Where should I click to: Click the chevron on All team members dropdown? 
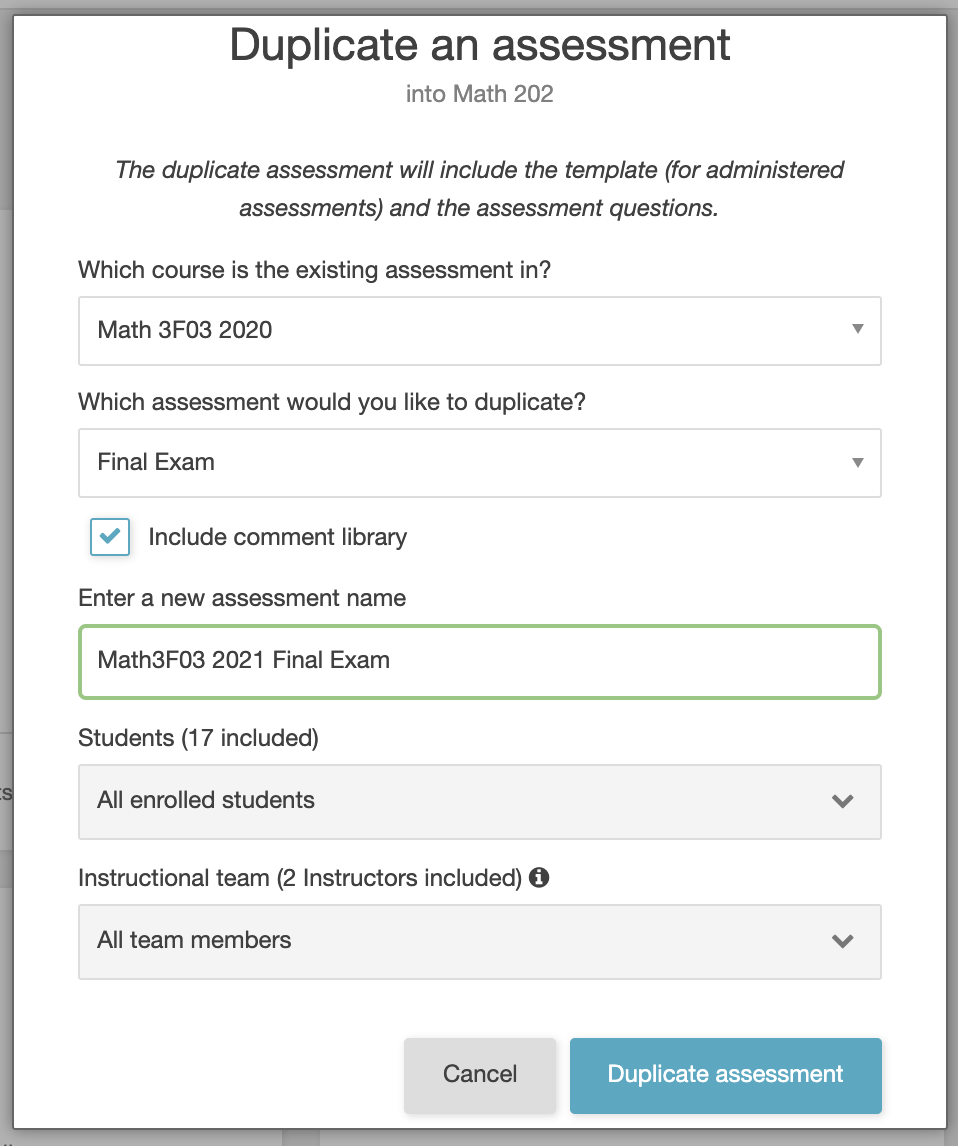(x=843, y=941)
